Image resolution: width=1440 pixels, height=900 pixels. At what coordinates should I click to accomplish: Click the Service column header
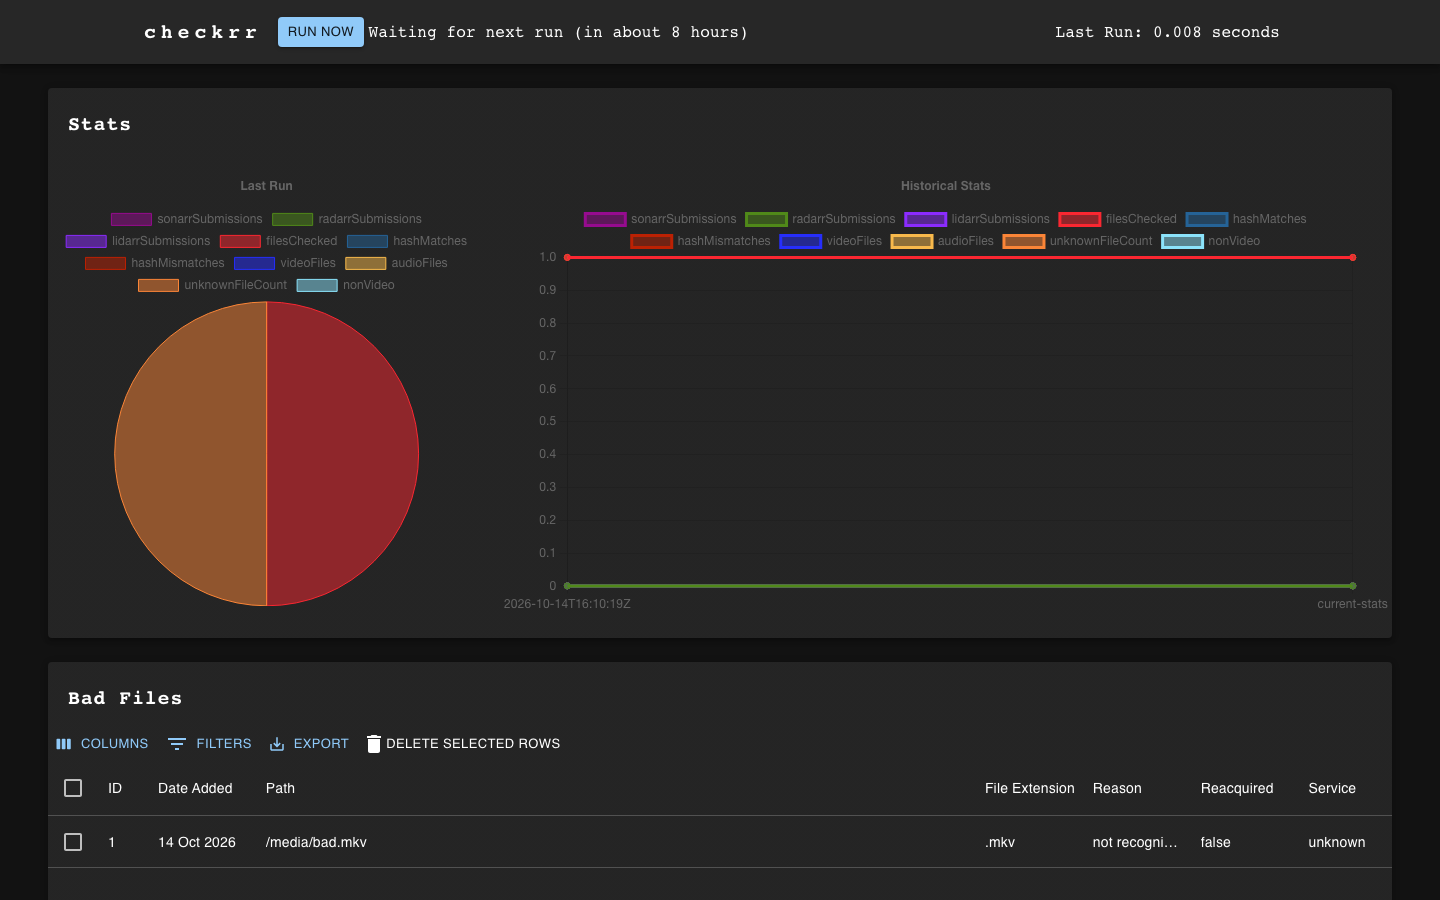(x=1332, y=788)
